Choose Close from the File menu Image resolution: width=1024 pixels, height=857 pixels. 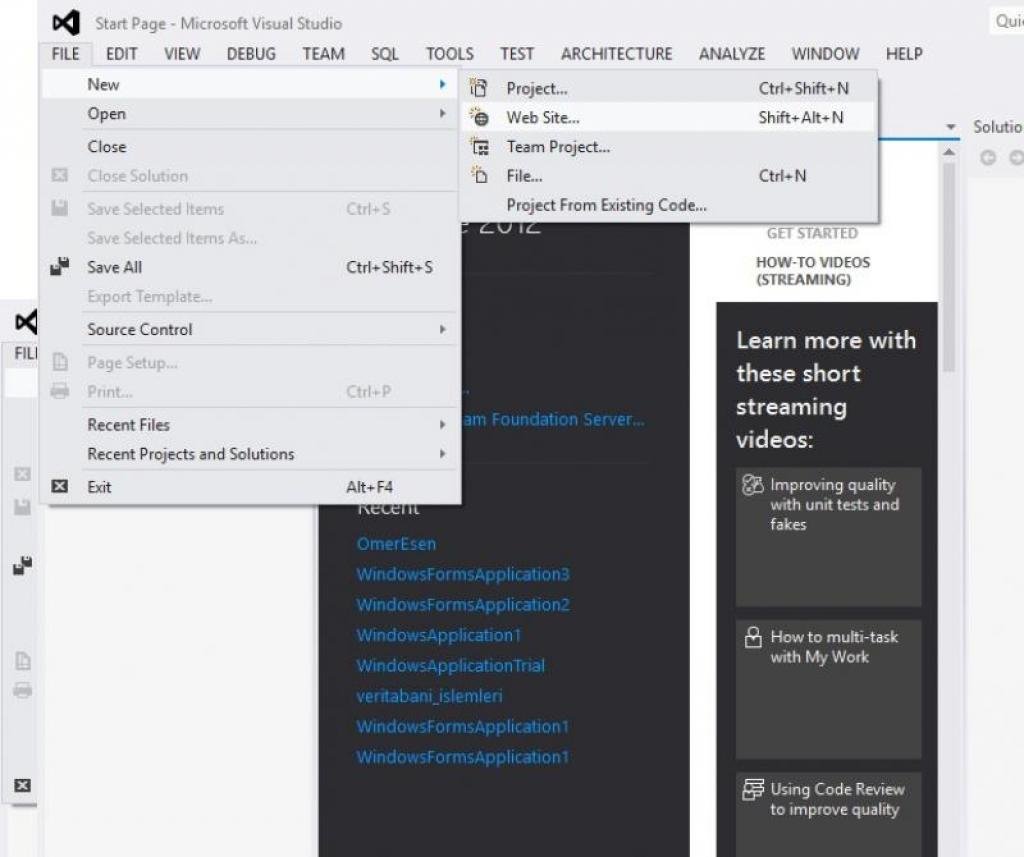coord(106,146)
